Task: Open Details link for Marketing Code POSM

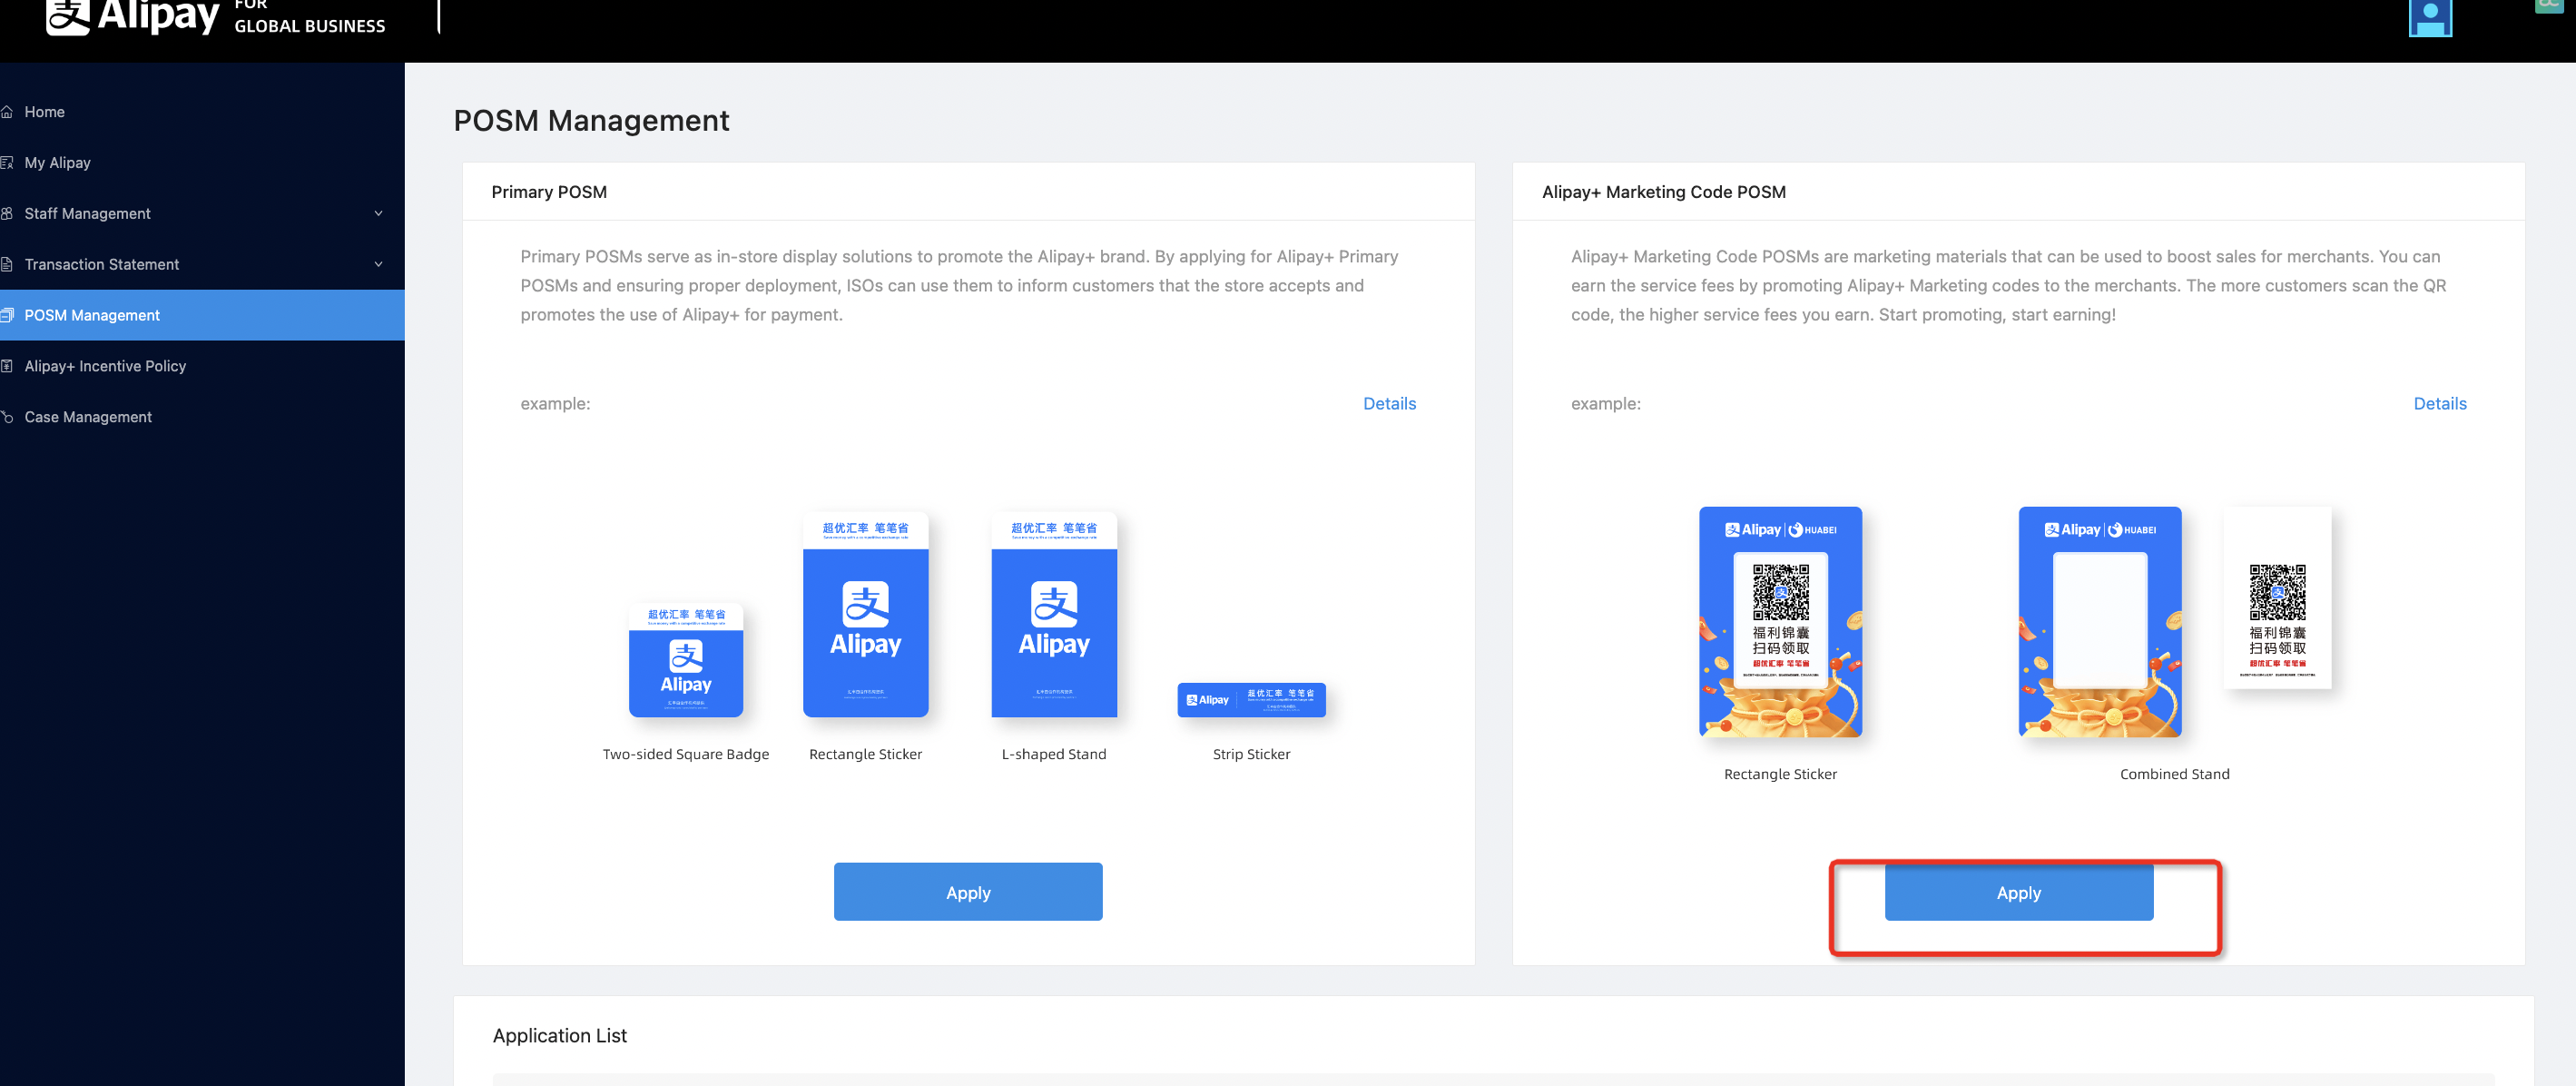Action: (x=2439, y=404)
